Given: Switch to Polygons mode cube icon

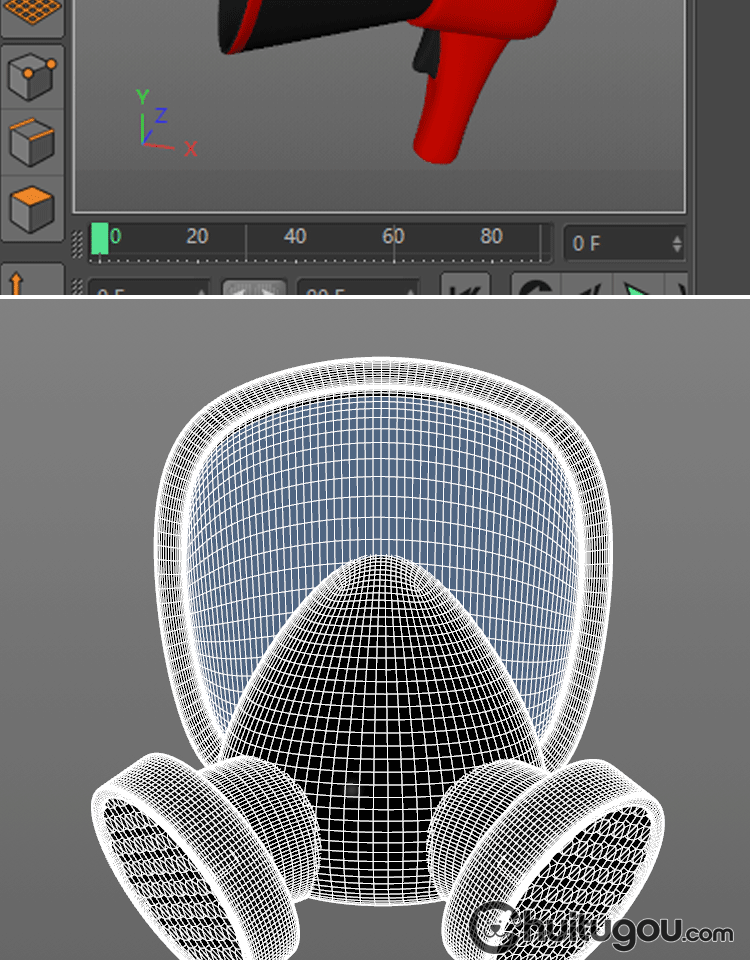Looking at the screenshot, I should coord(32,209).
